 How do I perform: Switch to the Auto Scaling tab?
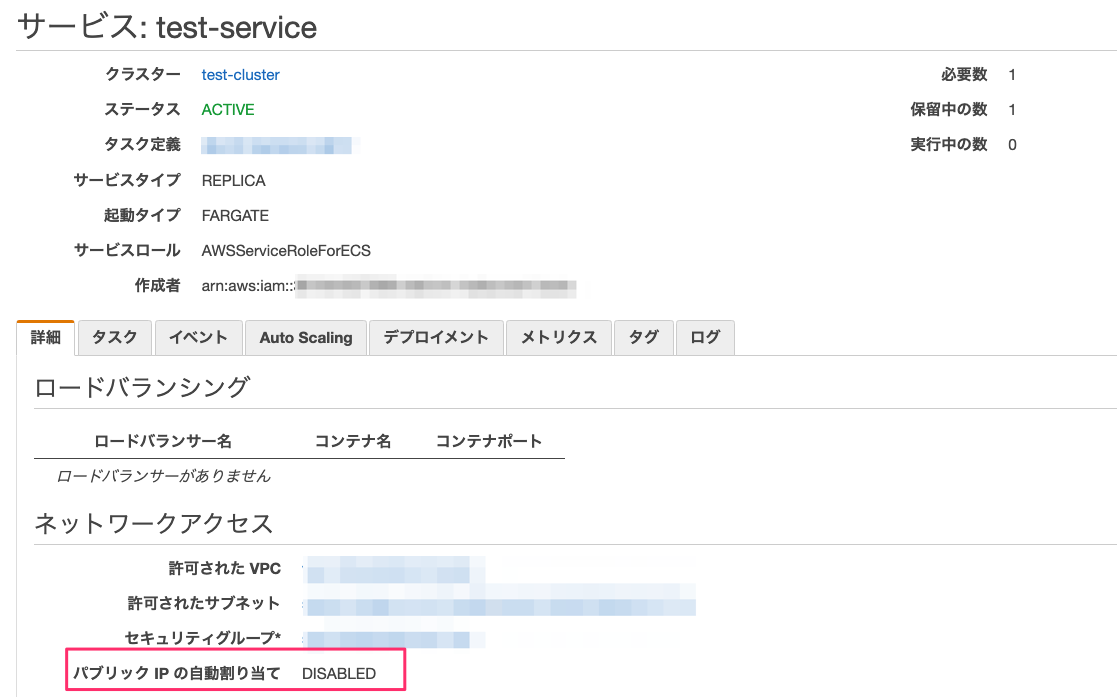tap(305, 338)
